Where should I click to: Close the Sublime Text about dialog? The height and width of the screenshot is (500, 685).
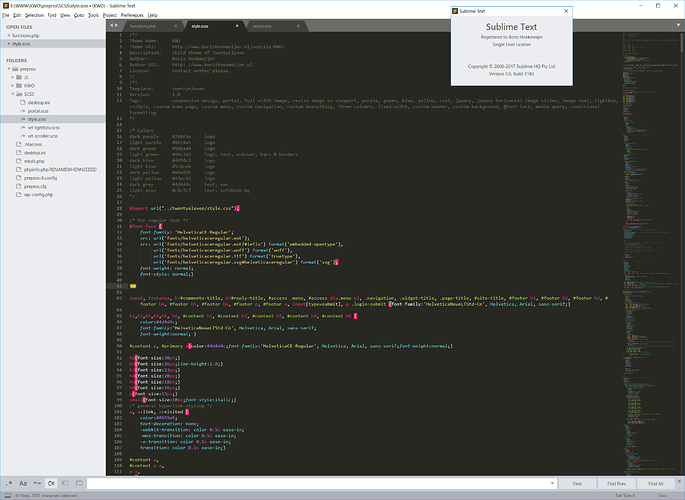click(x=566, y=11)
